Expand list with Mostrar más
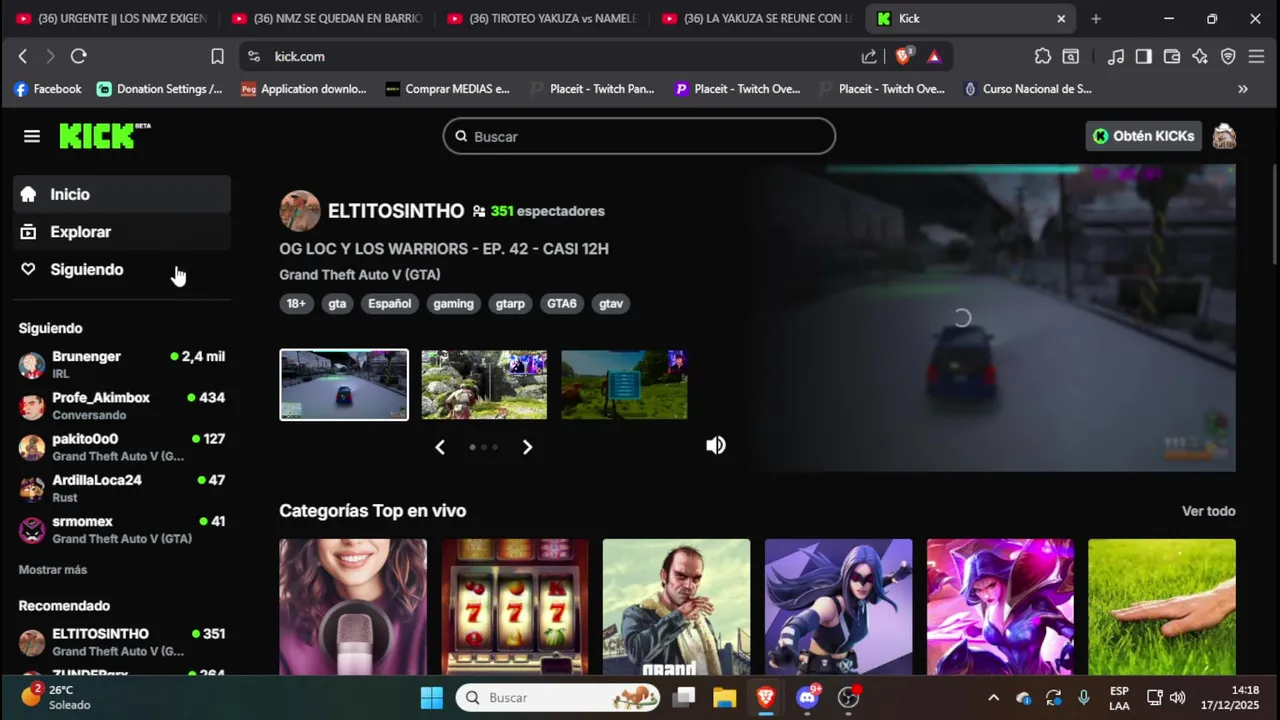The width and height of the screenshot is (1280, 720). 53,570
